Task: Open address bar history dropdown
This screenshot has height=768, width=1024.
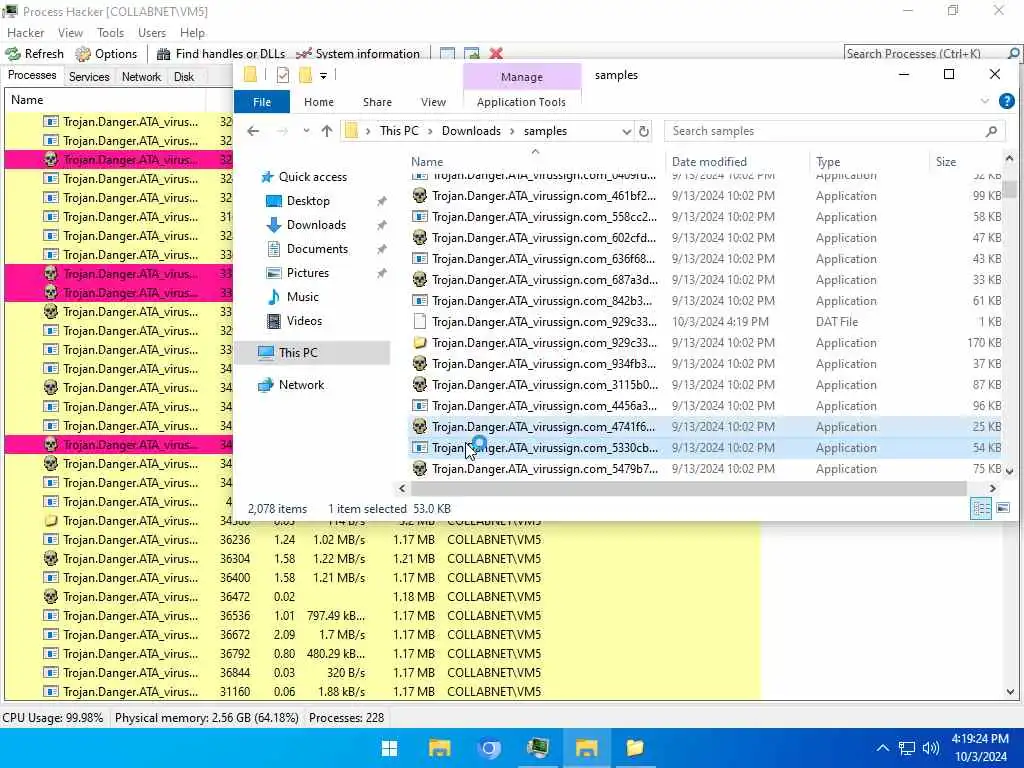Action: (626, 131)
